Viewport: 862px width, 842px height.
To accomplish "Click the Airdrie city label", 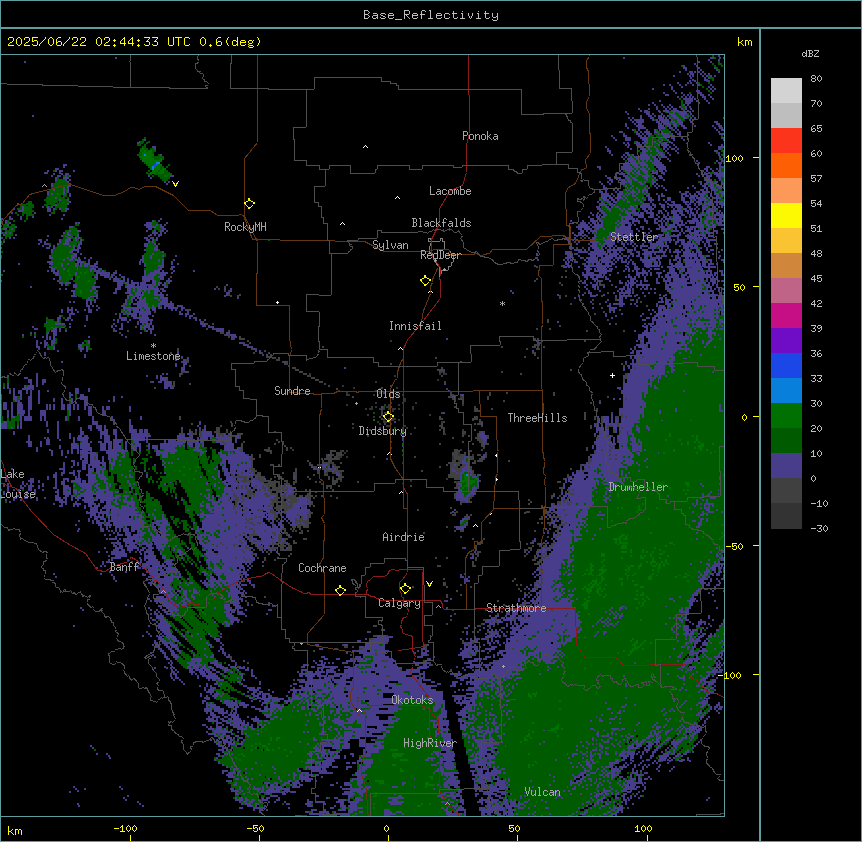I will click(403, 537).
